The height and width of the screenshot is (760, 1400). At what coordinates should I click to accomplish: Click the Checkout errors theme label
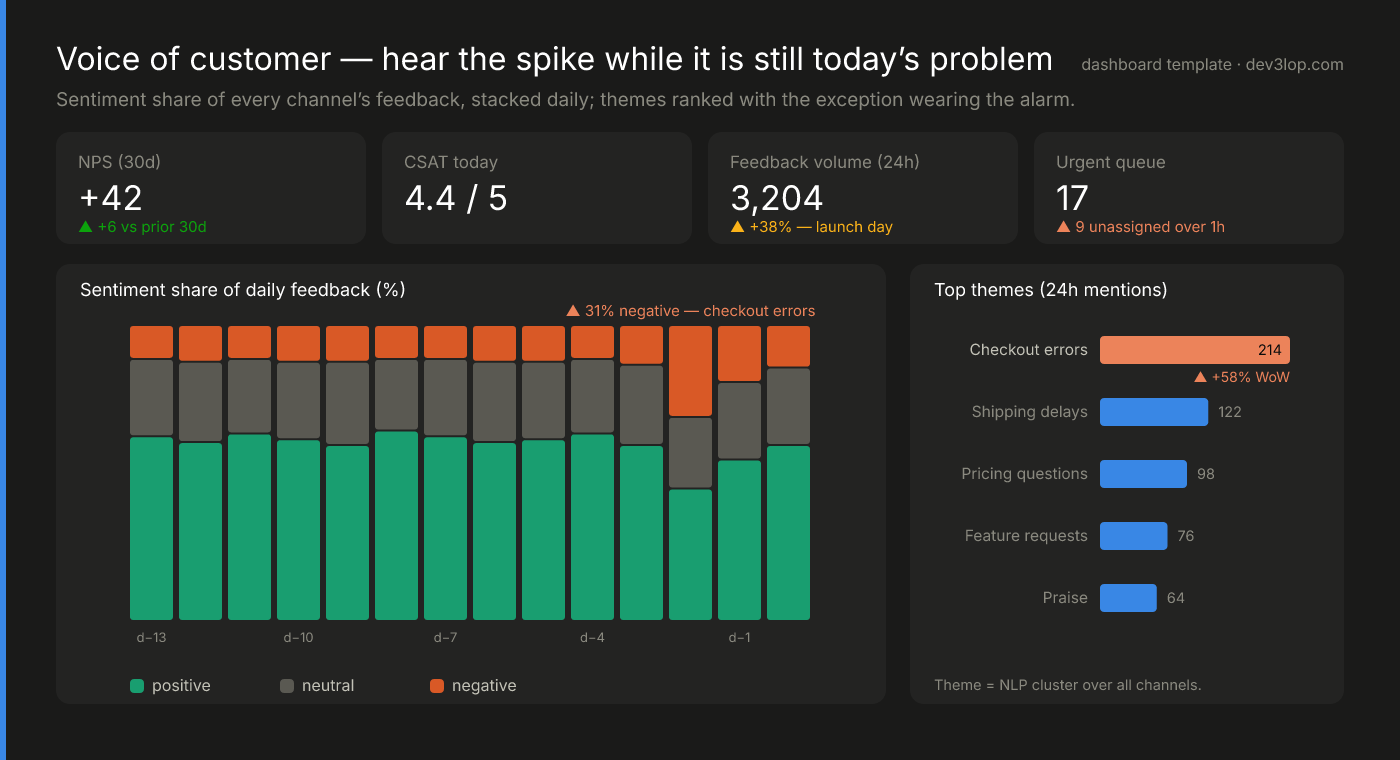(1028, 350)
